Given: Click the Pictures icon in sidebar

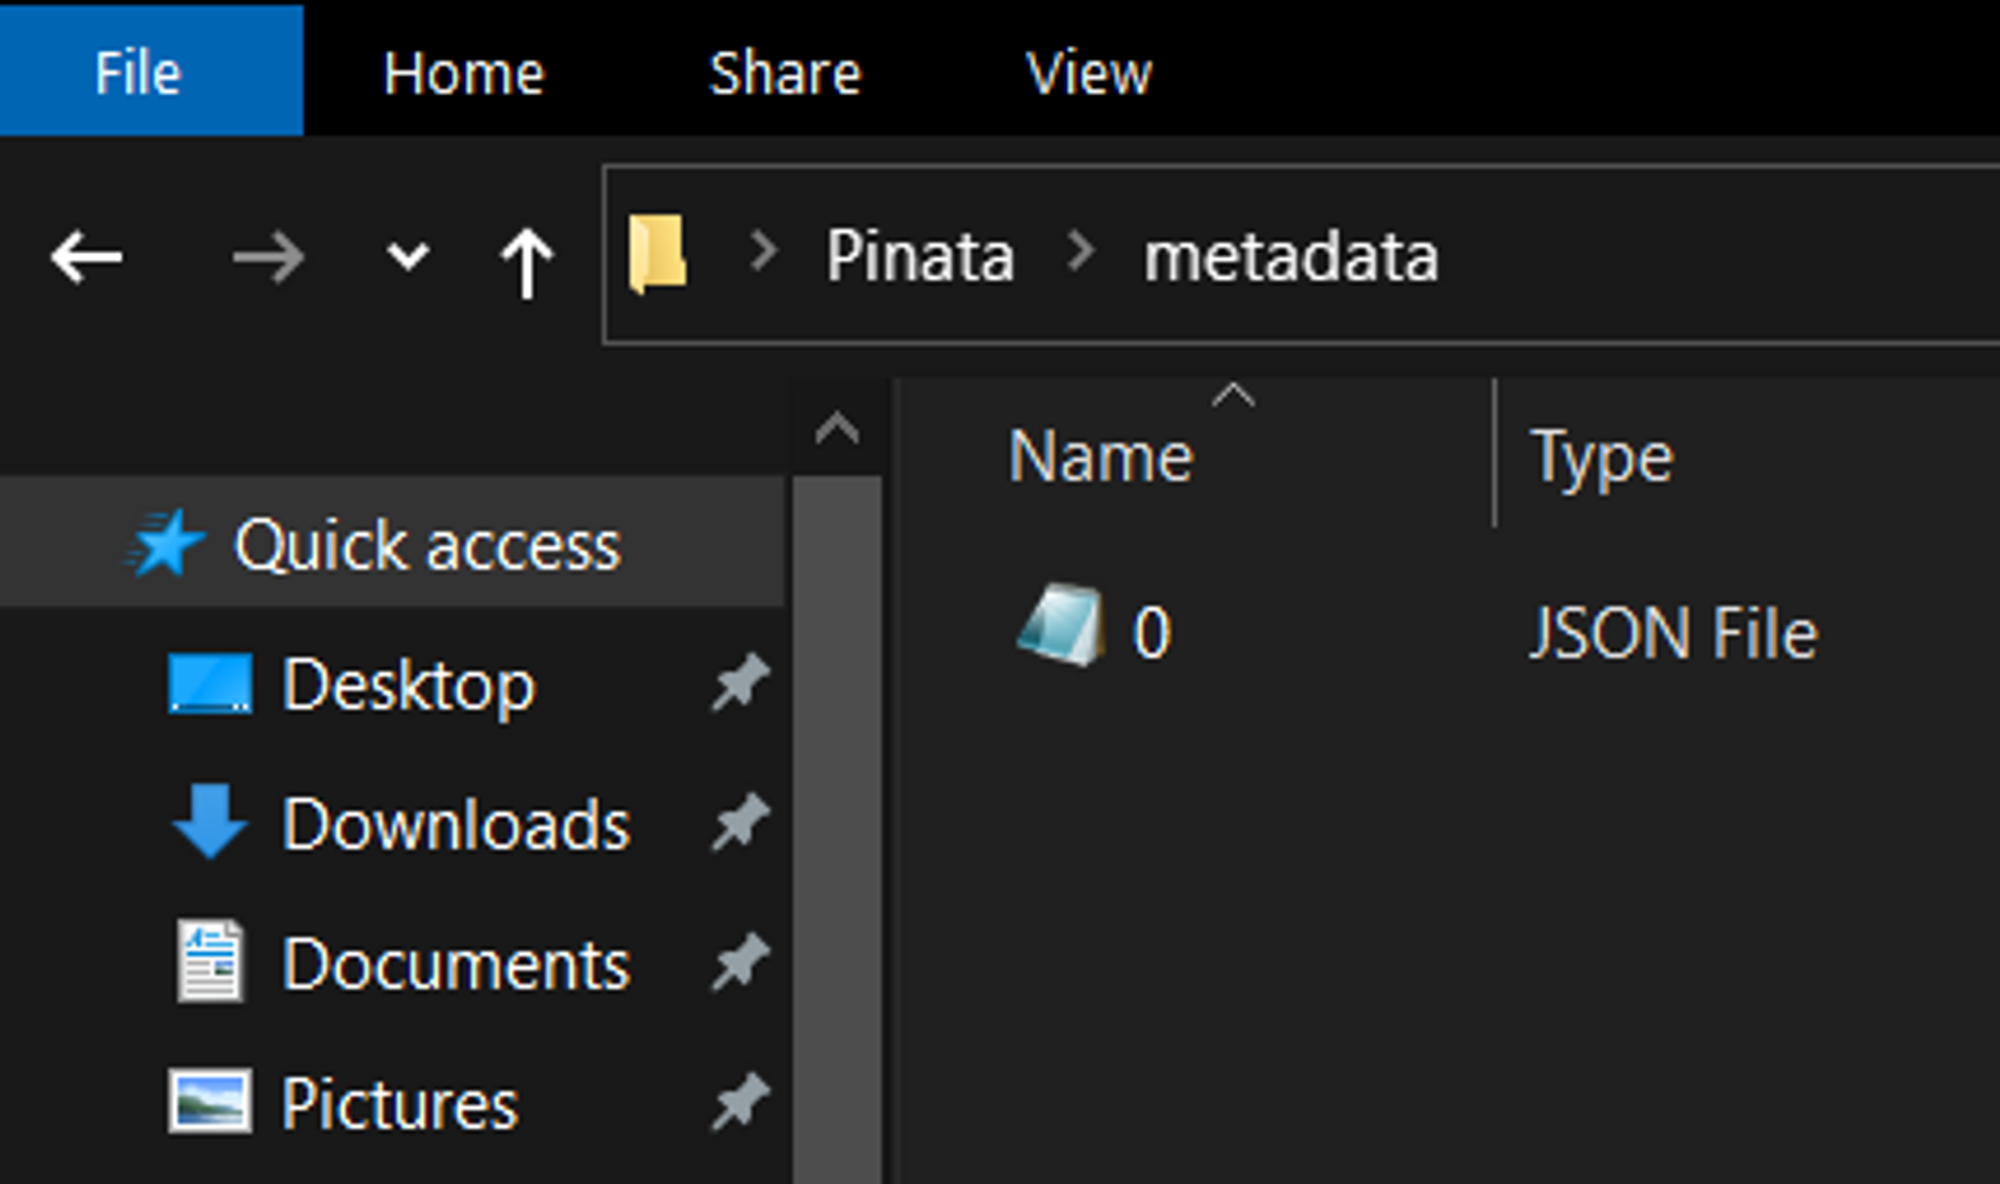Looking at the screenshot, I should point(209,1102).
